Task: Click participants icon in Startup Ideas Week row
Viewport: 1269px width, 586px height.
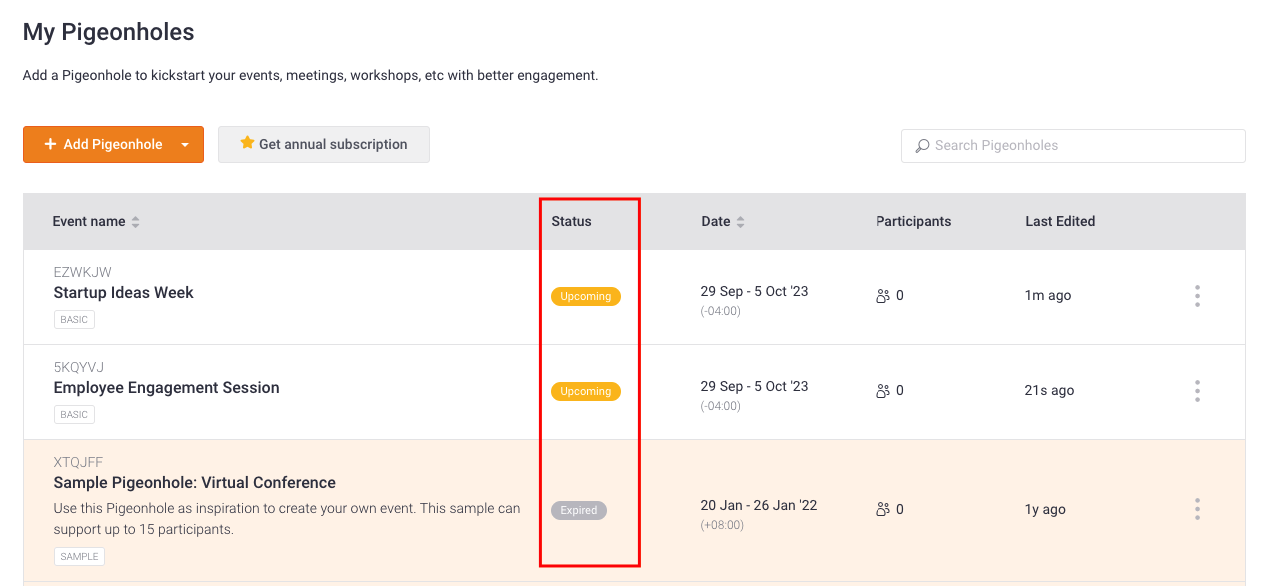Action: click(x=883, y=296)
